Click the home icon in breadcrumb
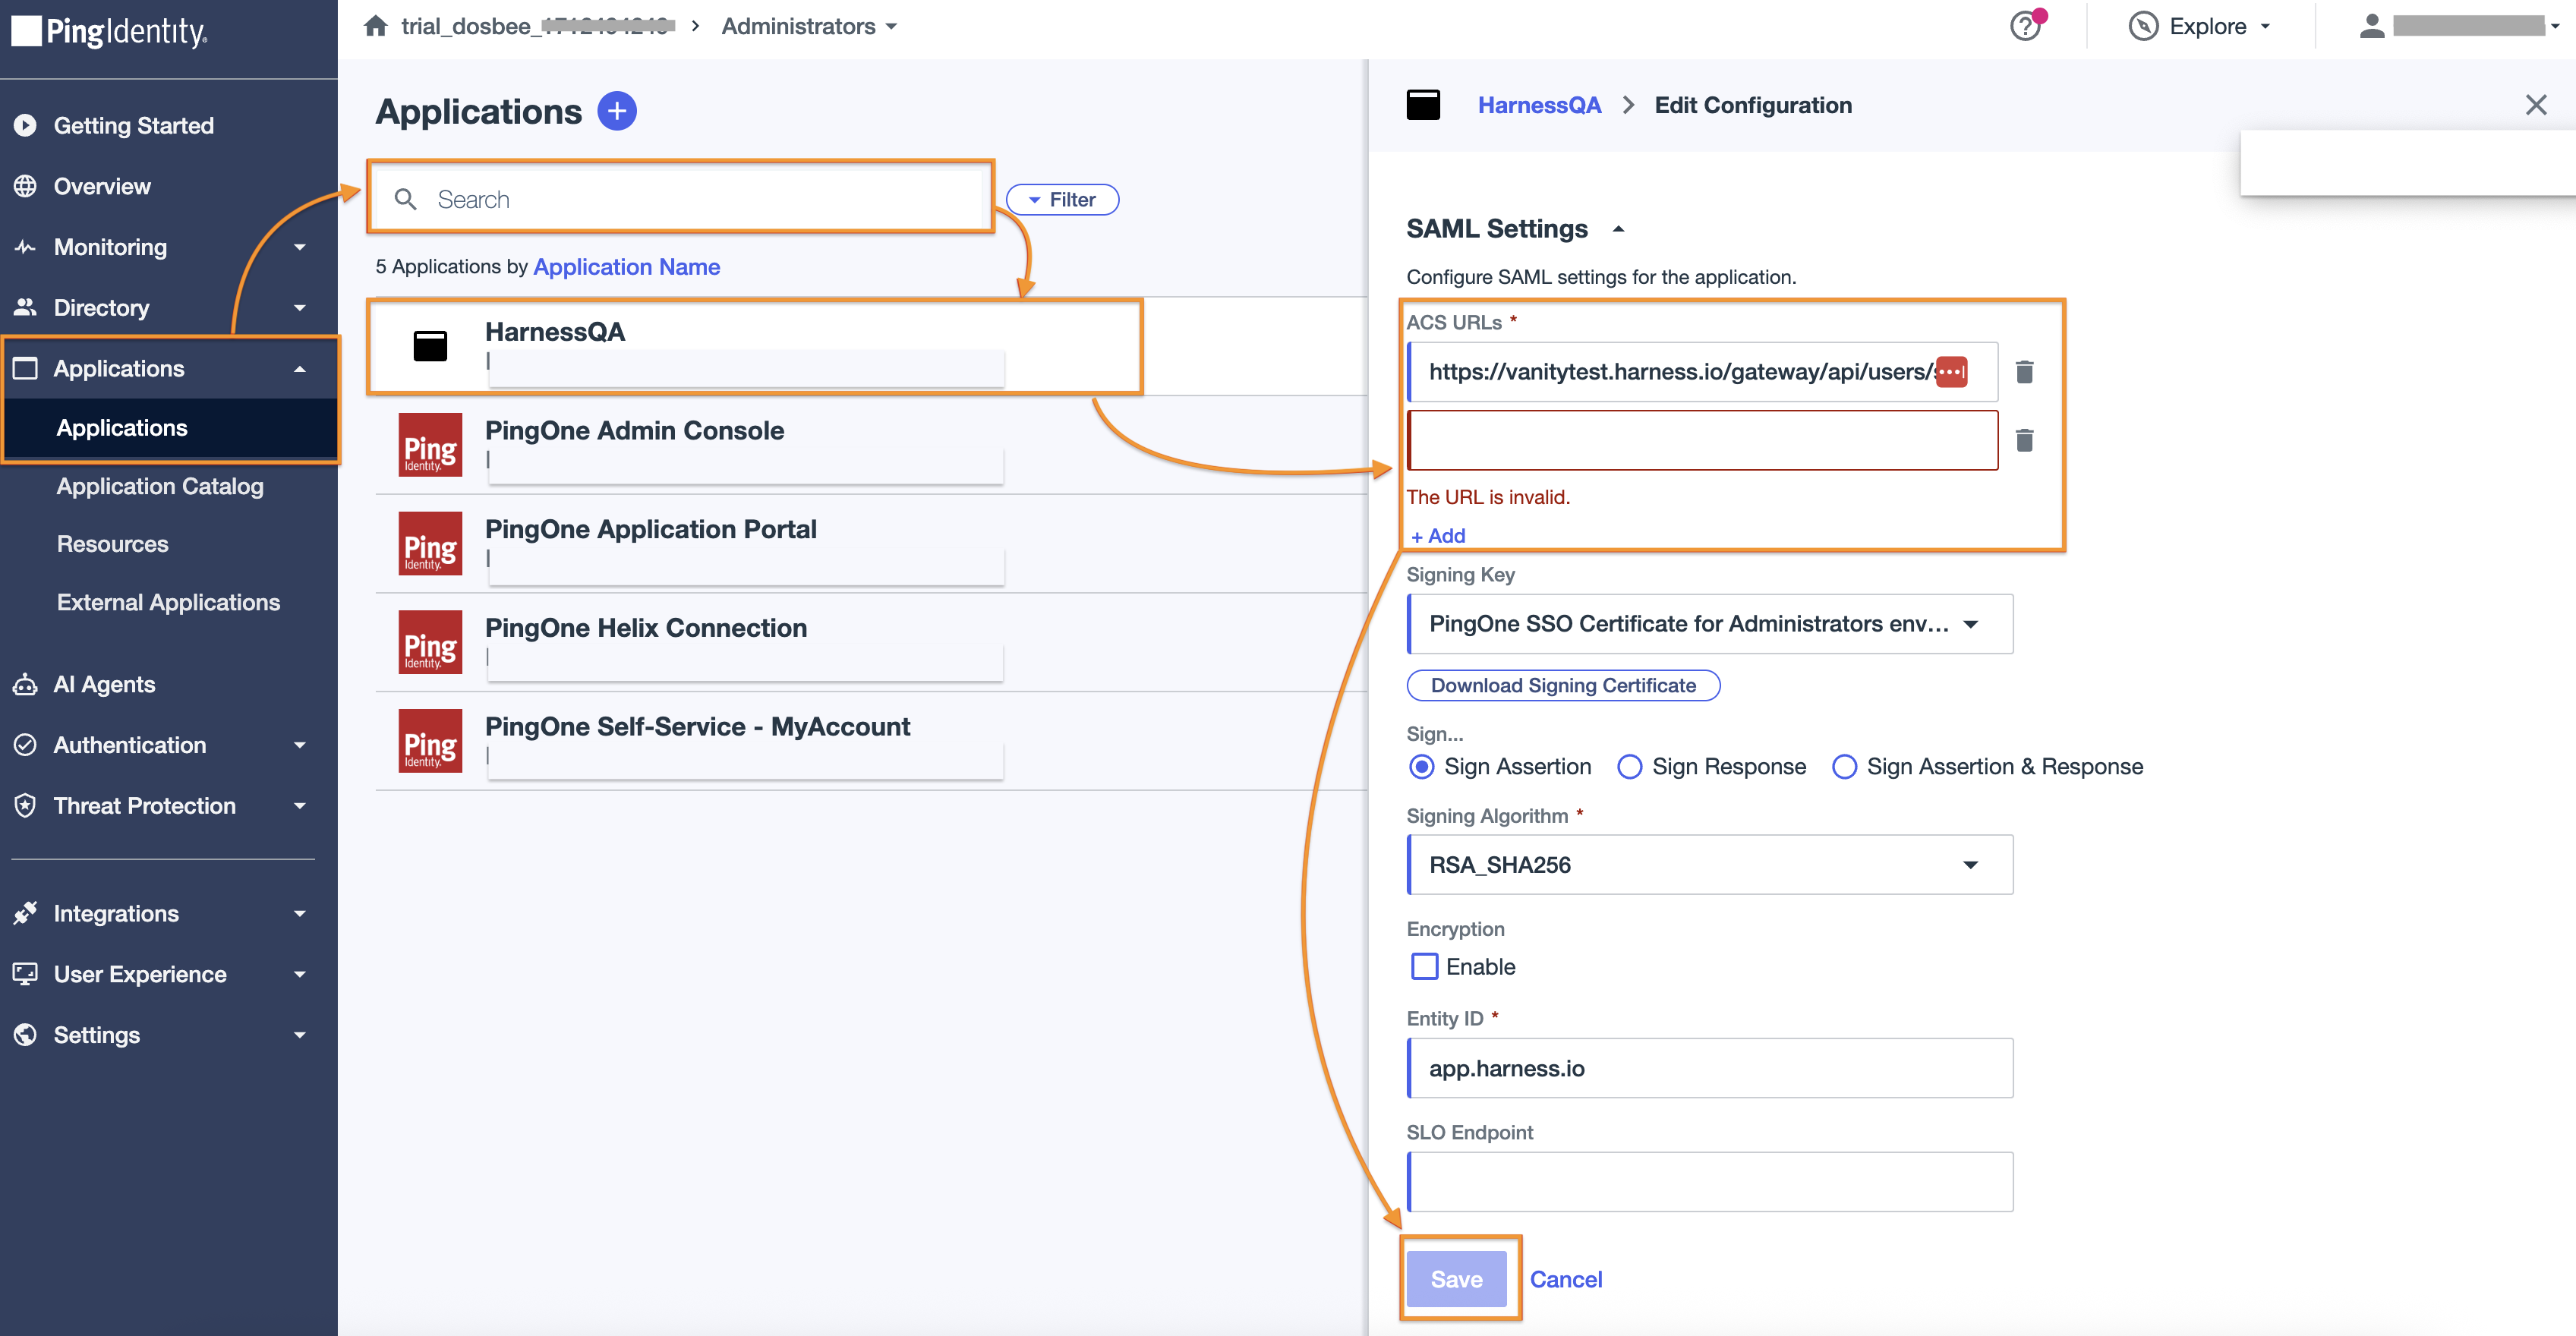Screen dimensions: 2576x1336 [x=375, y=26]
